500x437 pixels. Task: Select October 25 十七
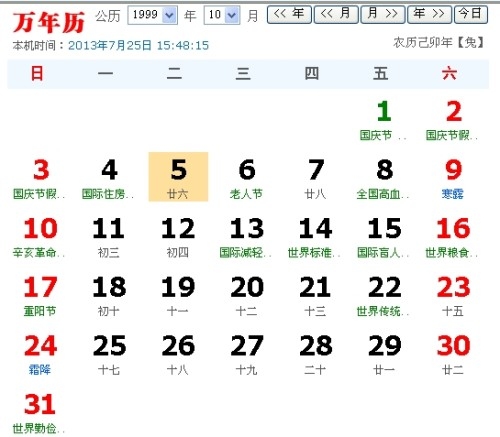(109, 354)
